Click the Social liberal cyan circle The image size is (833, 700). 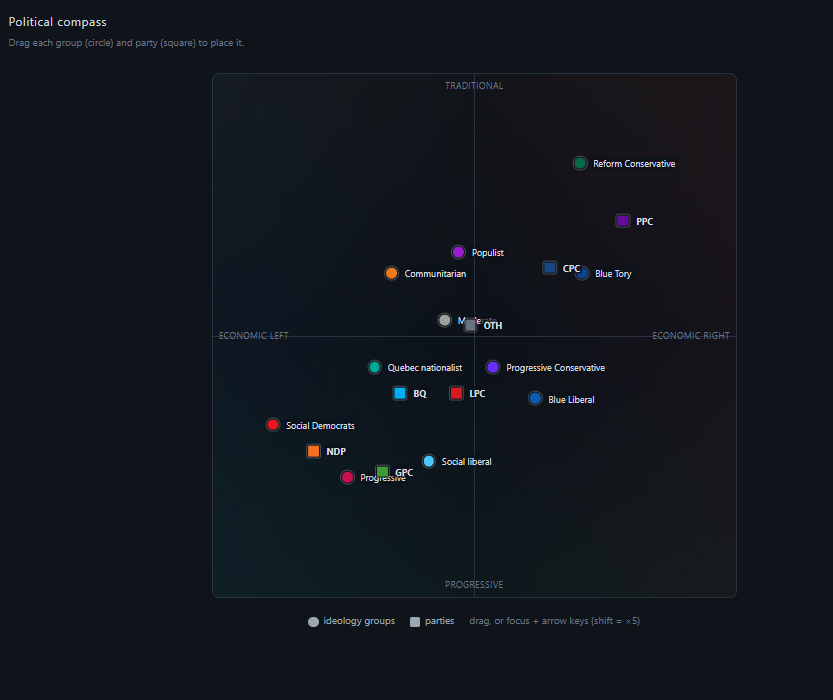pyautogui.click(x=429, y=461)
